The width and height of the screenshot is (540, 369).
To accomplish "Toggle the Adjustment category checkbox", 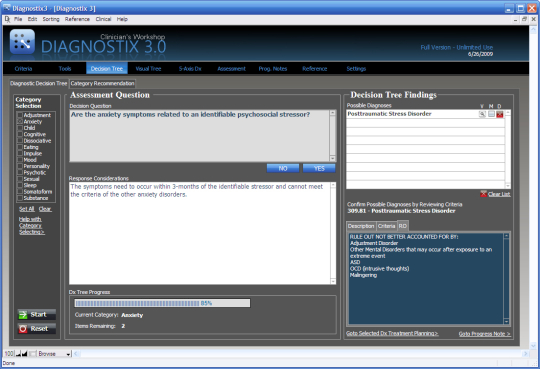I will pyautogui.click(x=20, y=115).
